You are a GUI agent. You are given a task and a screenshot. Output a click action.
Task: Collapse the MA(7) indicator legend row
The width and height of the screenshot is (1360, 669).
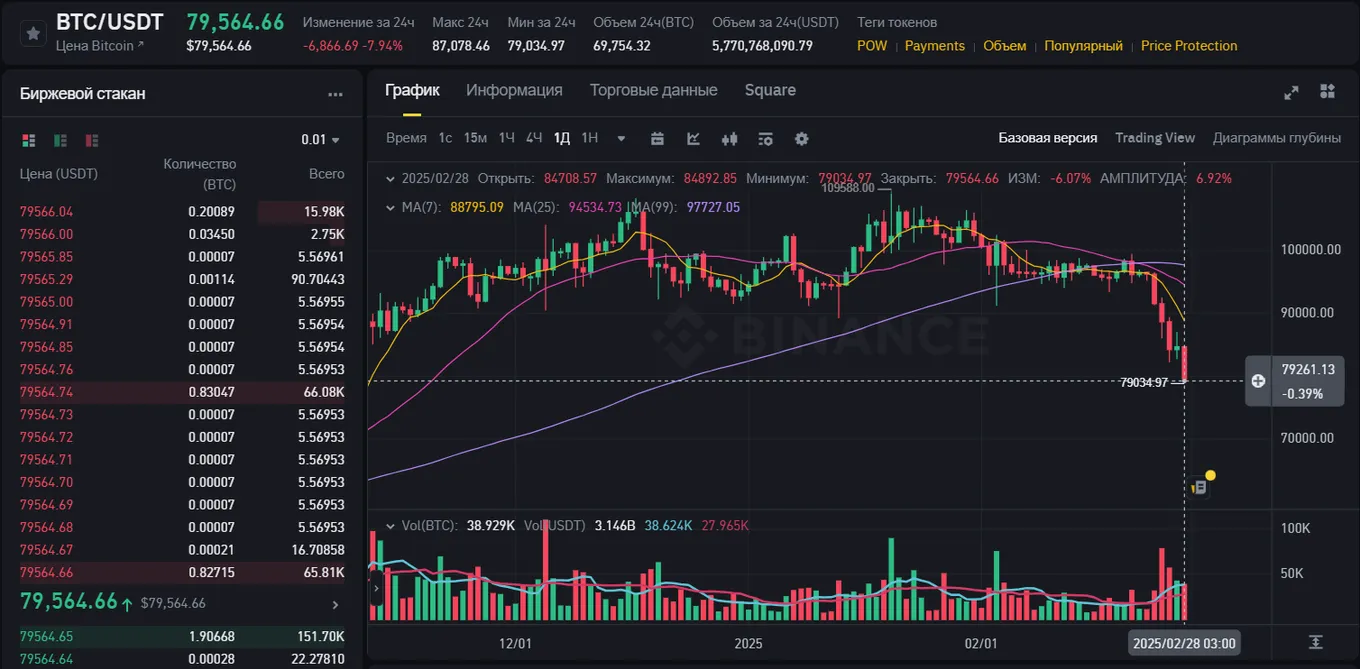[x=391, y=207]
